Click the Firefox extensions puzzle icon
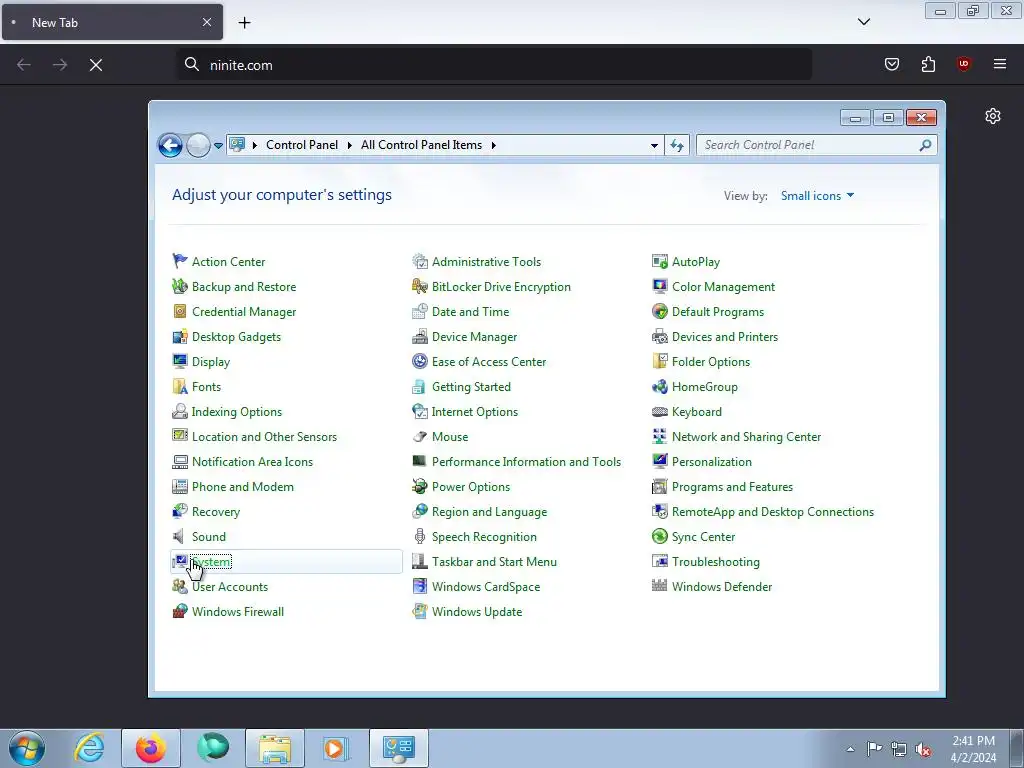 928,64
